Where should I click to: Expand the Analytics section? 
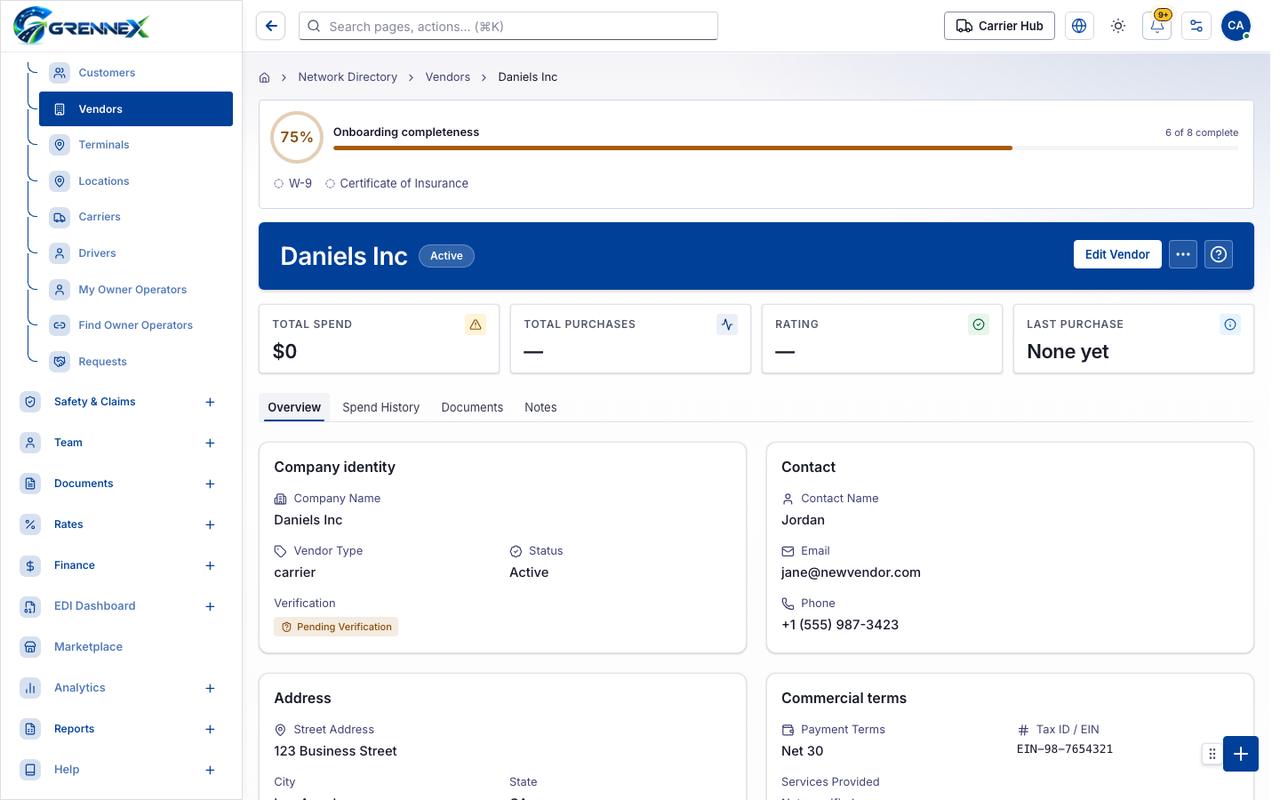[210, 688]
